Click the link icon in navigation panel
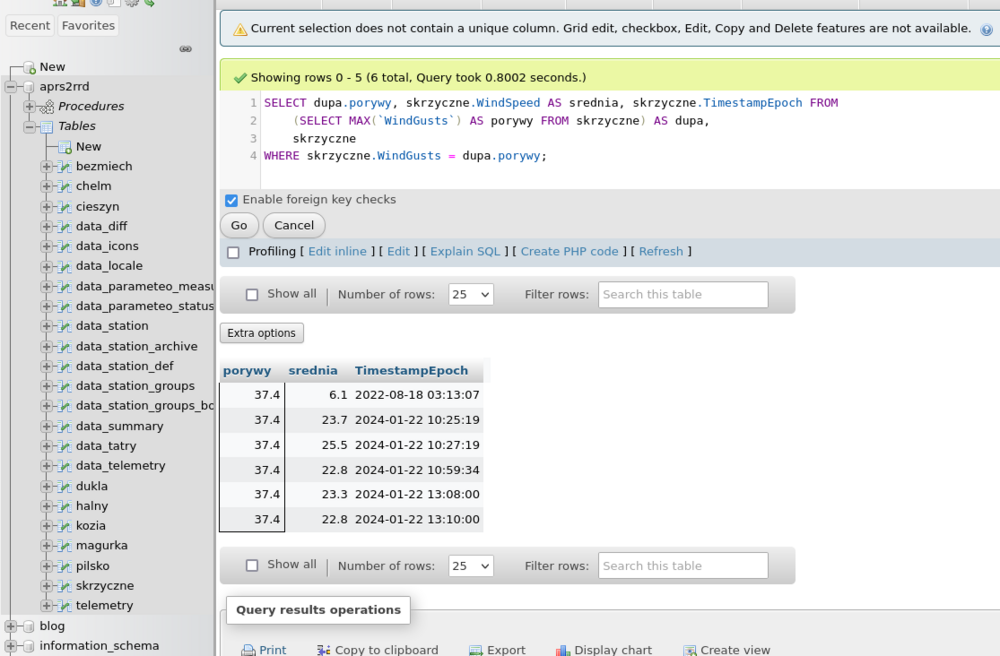Screen dimensions: 1000x656 [x=185, y=48]
